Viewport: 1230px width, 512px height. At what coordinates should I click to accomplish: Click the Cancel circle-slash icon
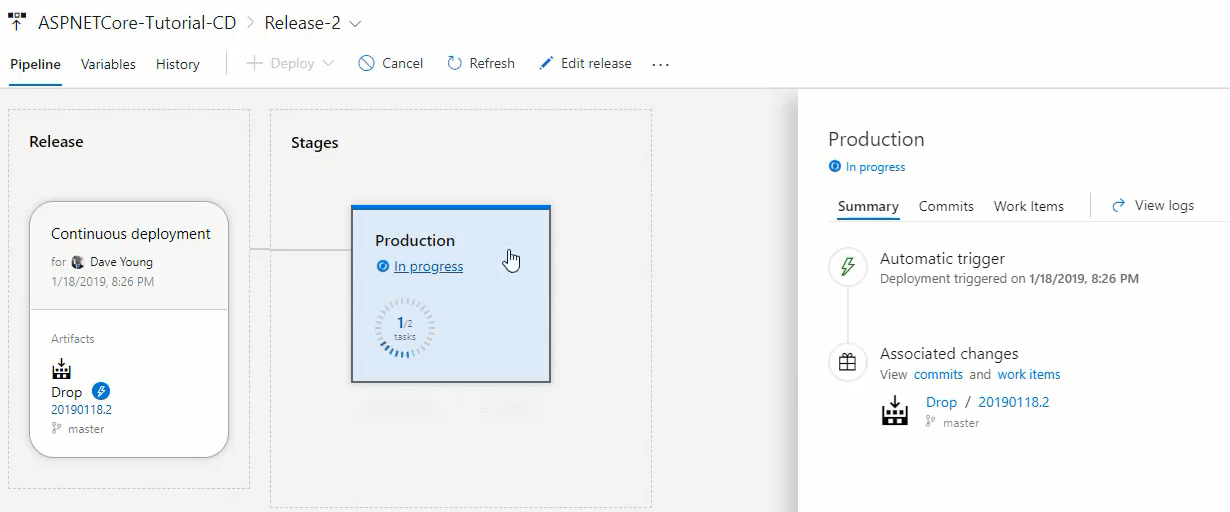[366, 63]
